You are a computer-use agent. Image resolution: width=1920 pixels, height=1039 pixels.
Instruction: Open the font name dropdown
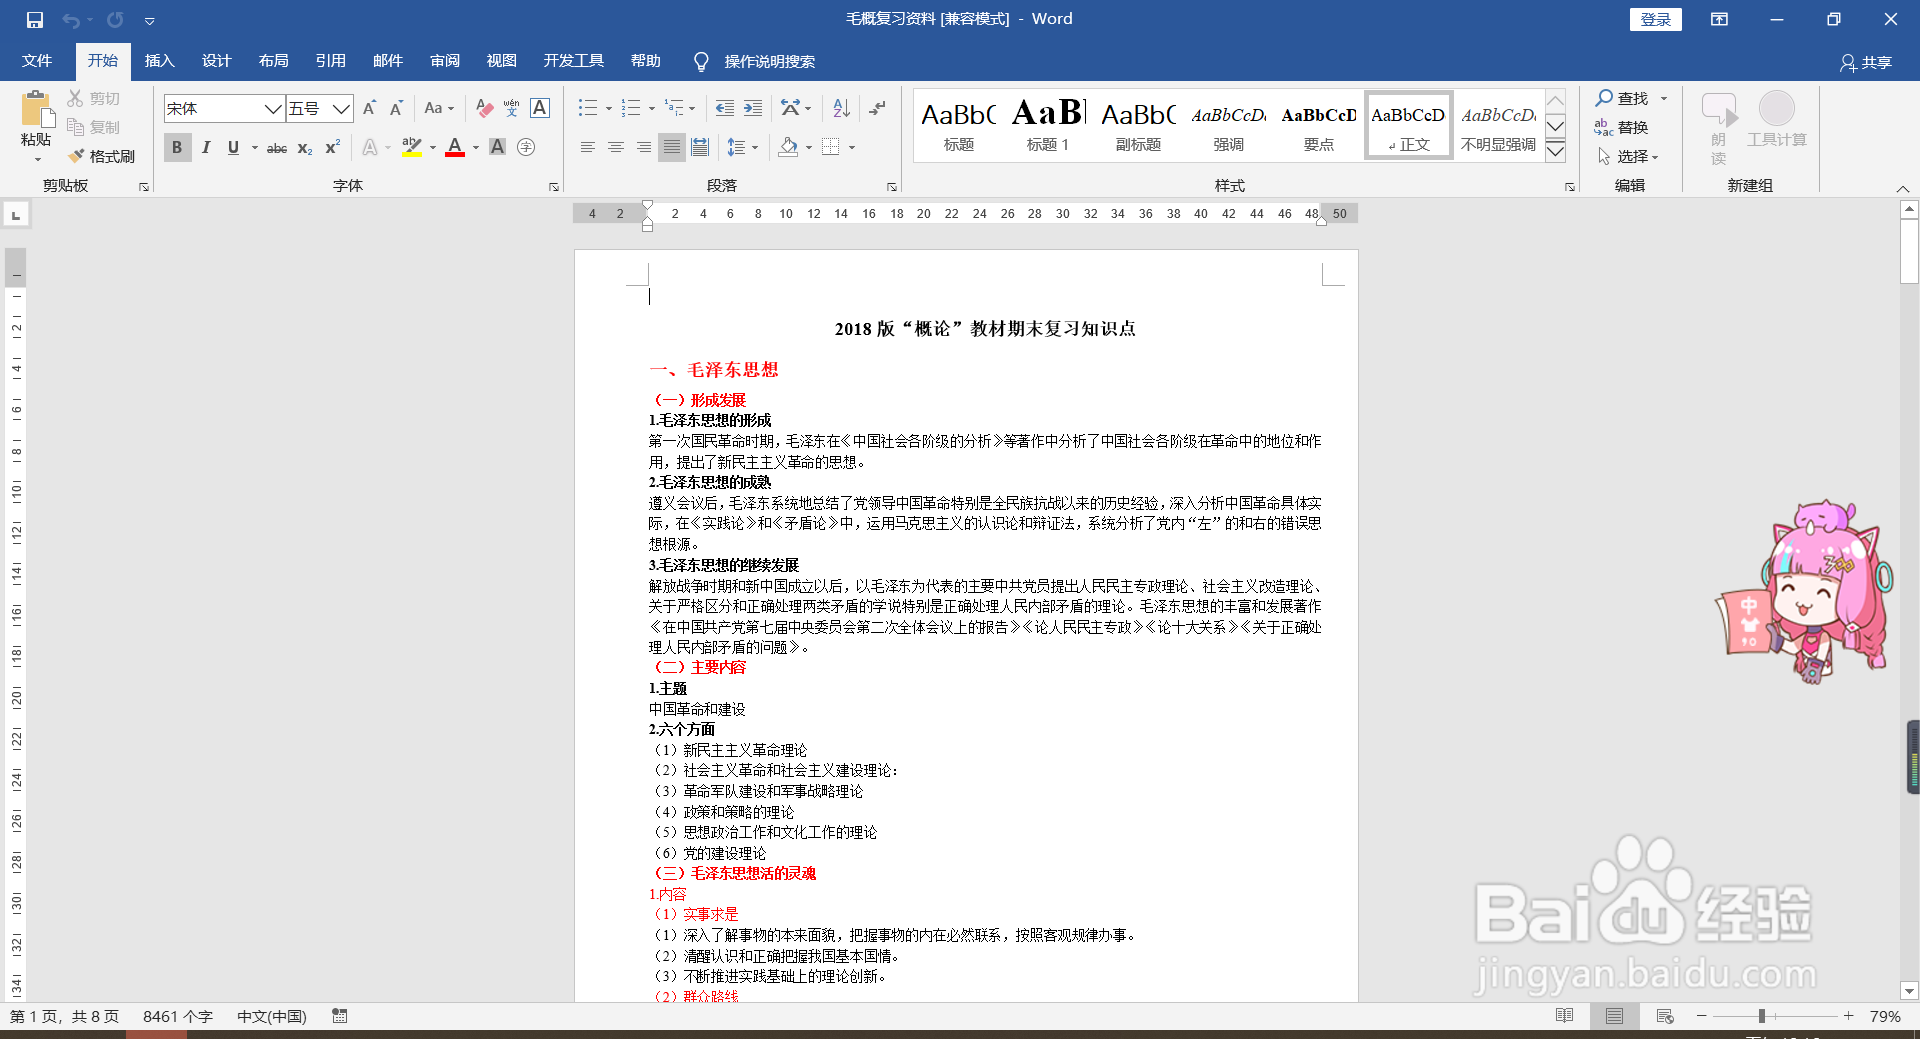273,108
